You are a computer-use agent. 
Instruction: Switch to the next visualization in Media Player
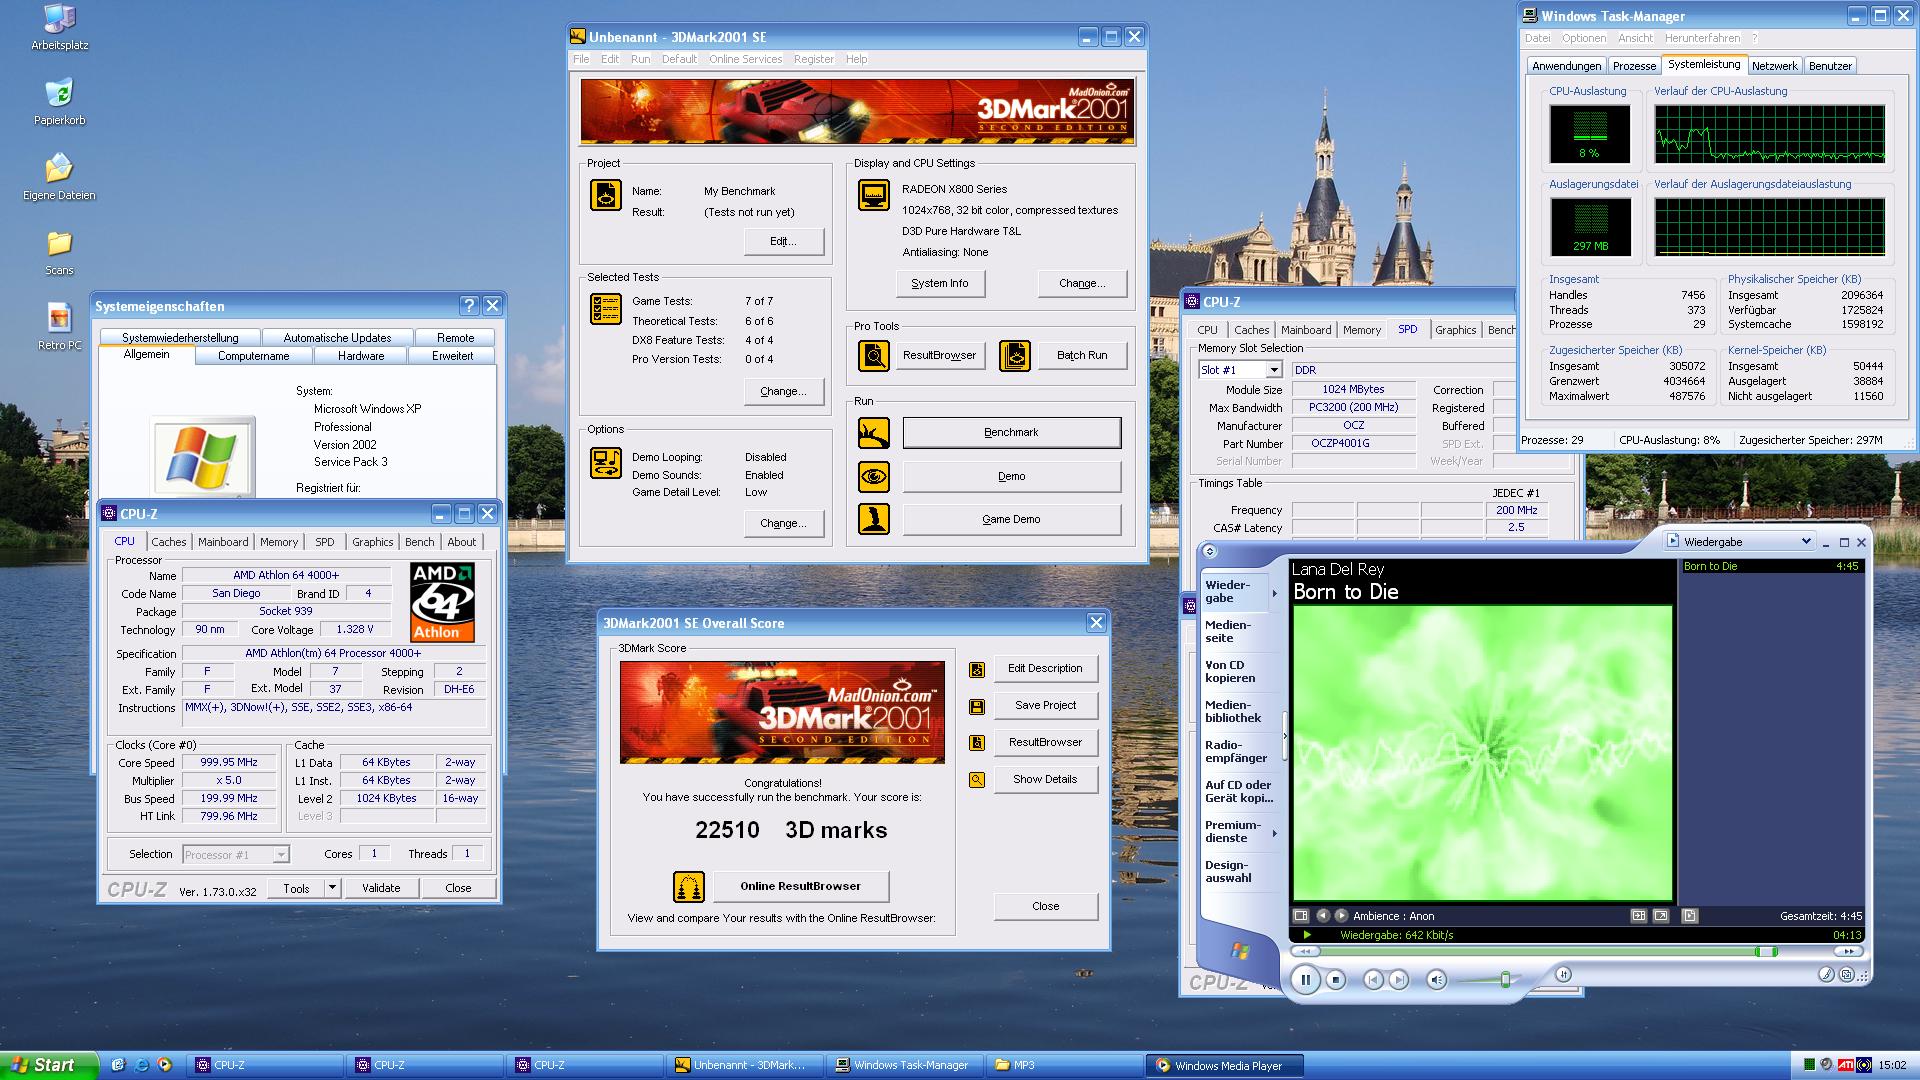coord(1341,915)
